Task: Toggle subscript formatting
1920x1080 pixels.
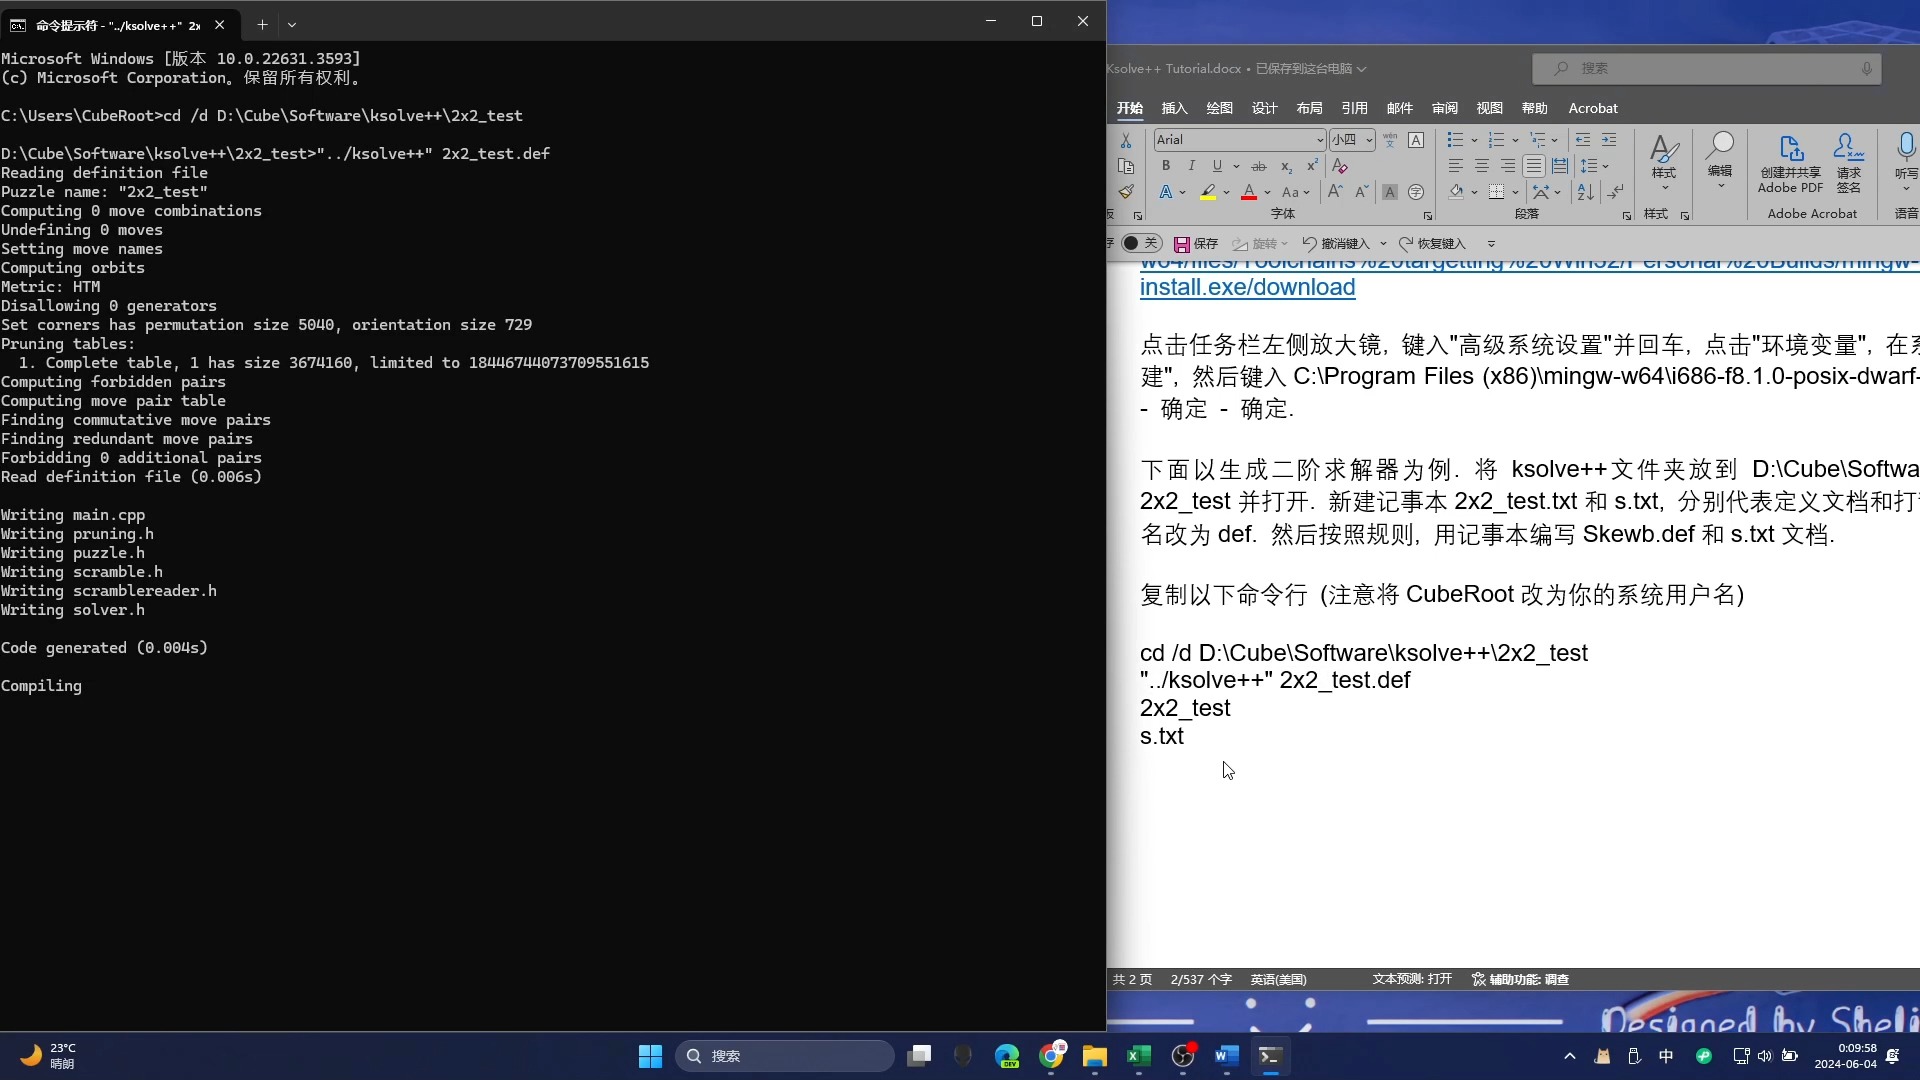Action: pos(1287,166)
